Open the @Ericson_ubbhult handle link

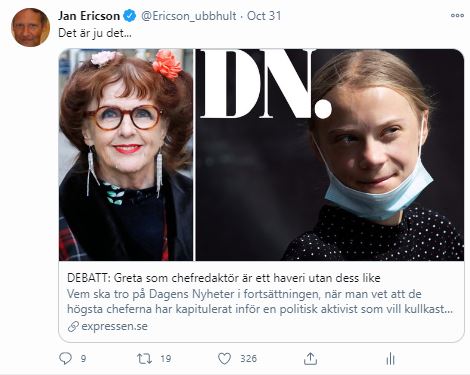pos(189,16)
